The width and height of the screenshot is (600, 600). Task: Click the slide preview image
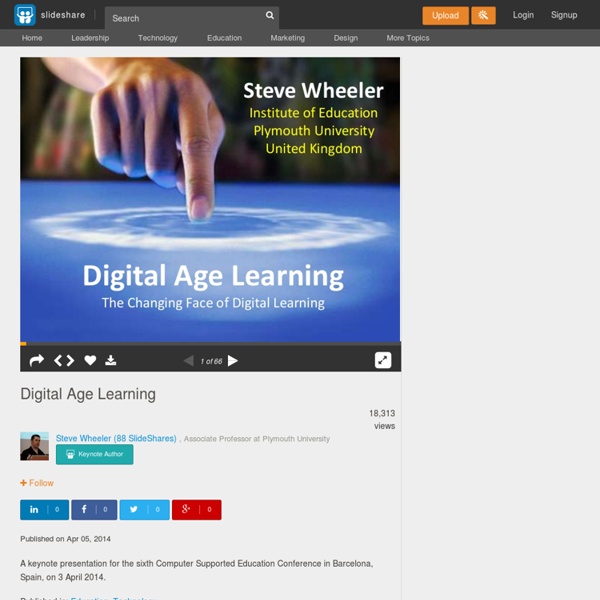click(x=210, y=199)
